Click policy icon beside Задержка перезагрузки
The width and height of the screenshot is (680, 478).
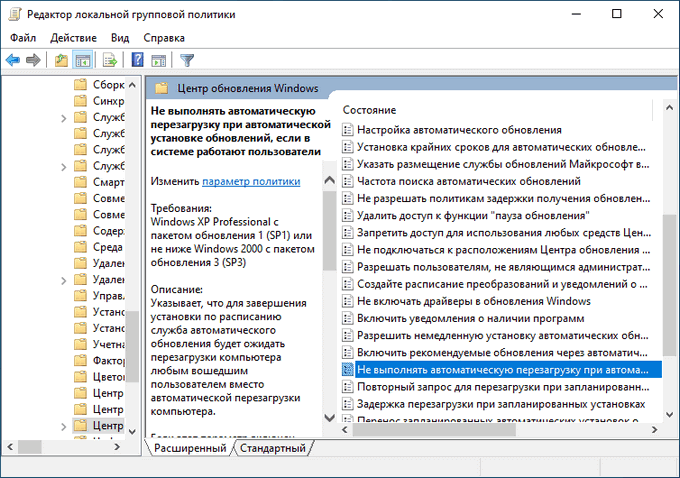(x=347, y=404)
